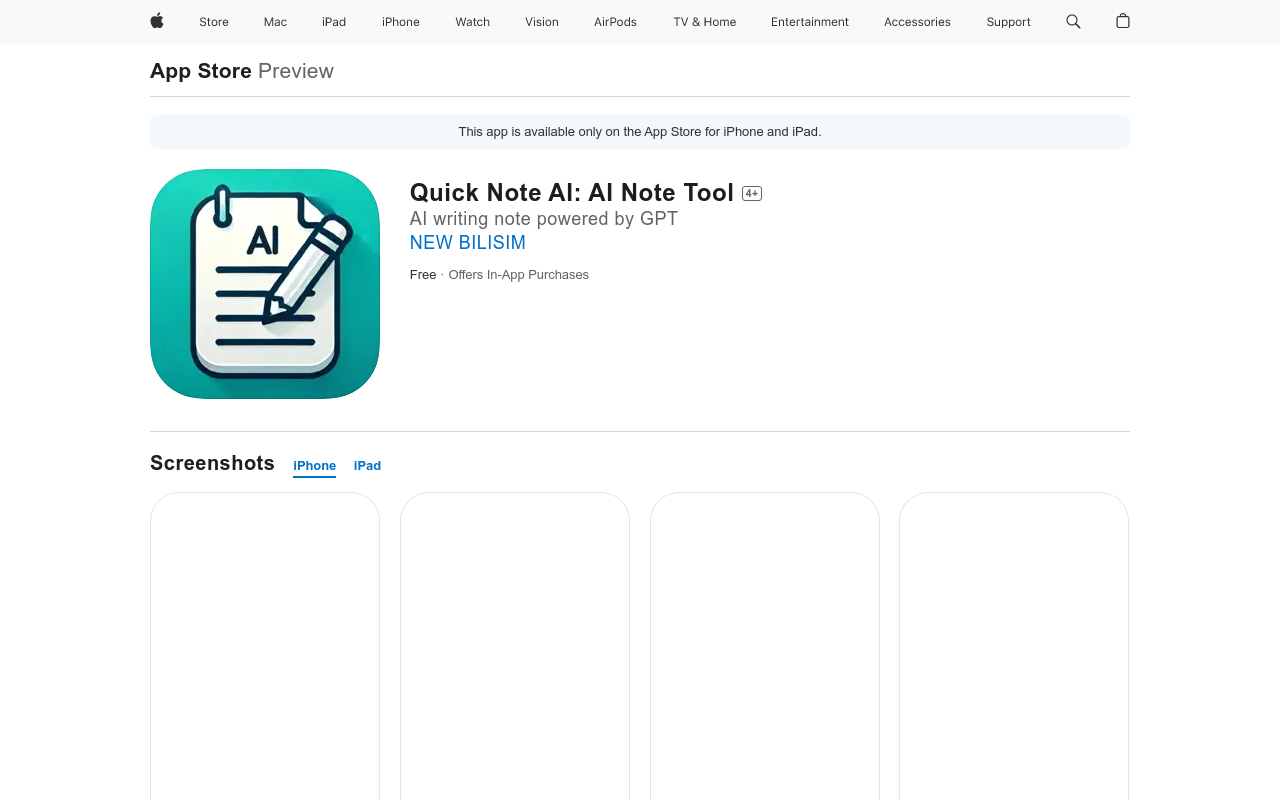
Task: Open the iPad navigation menu item
Action: tap(334, 22)
